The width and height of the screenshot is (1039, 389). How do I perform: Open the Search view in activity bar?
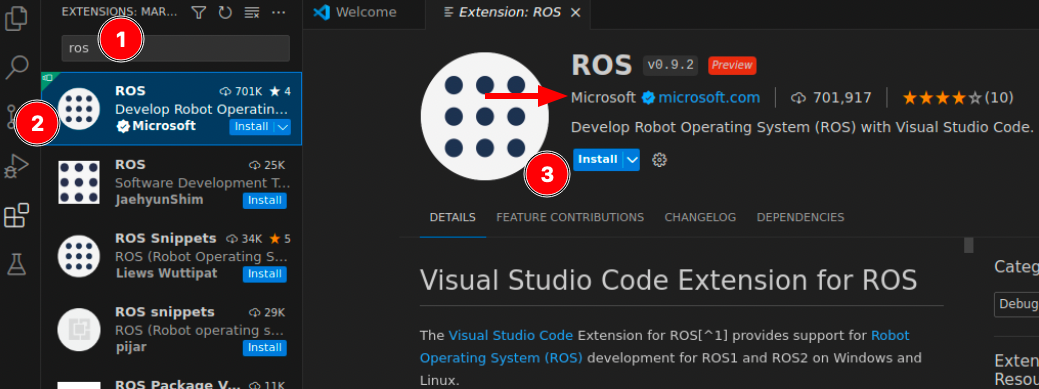coord(16,67)
